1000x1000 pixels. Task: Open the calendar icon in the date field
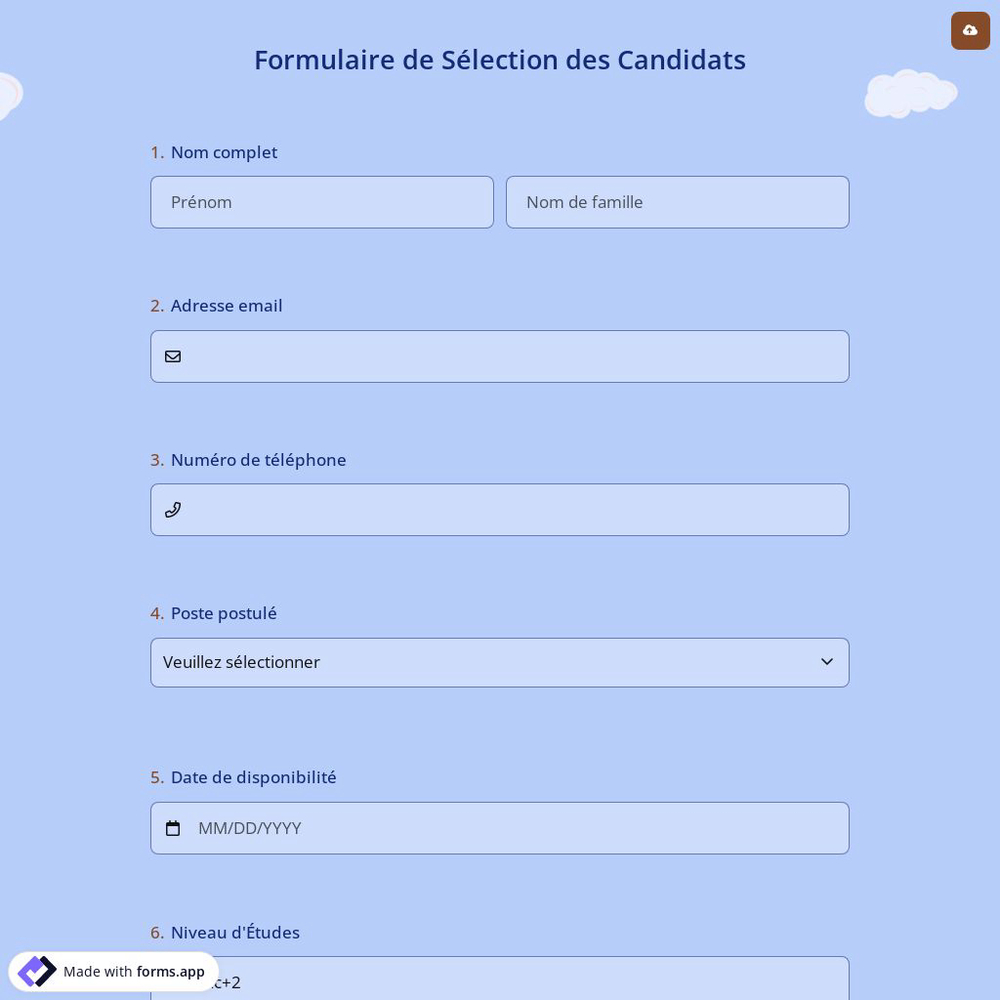pos(173,827)
